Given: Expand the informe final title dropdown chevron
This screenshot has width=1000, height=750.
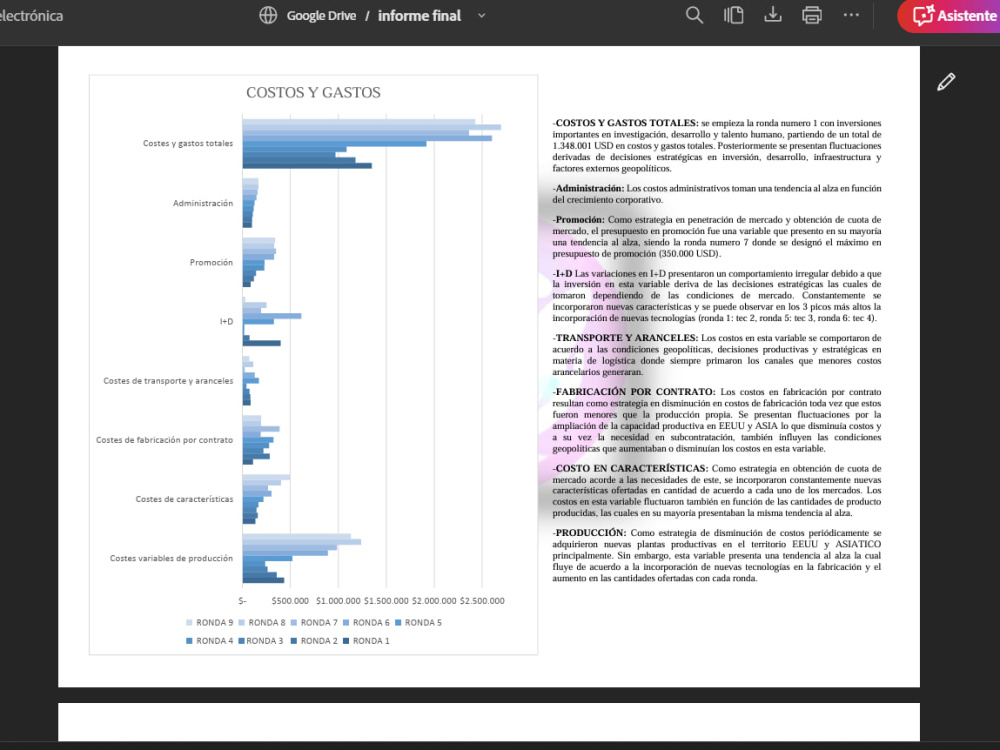Looking at the screenshot, I should [x=482, y=15].
